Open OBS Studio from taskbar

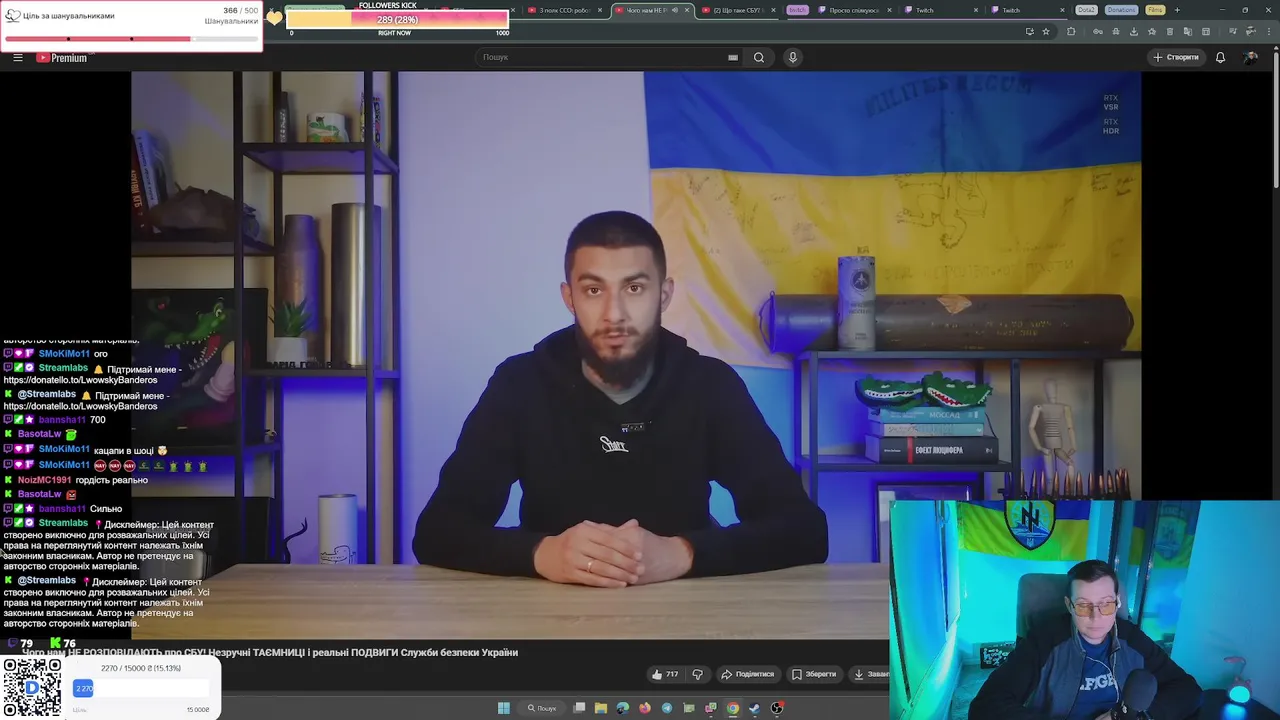coord(777,708)
